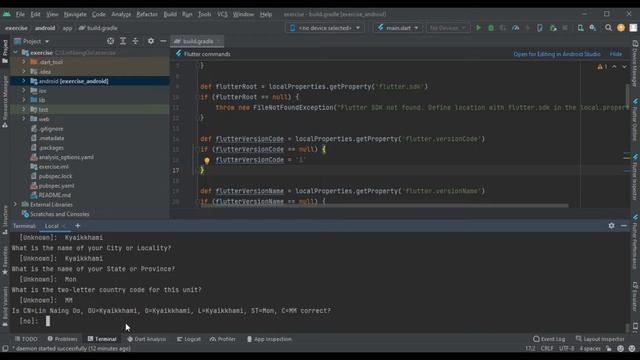The width and height of the screenshot is (640, 360).
Task: Open the Logcat tool window
Action: click(x=189, y=339)
